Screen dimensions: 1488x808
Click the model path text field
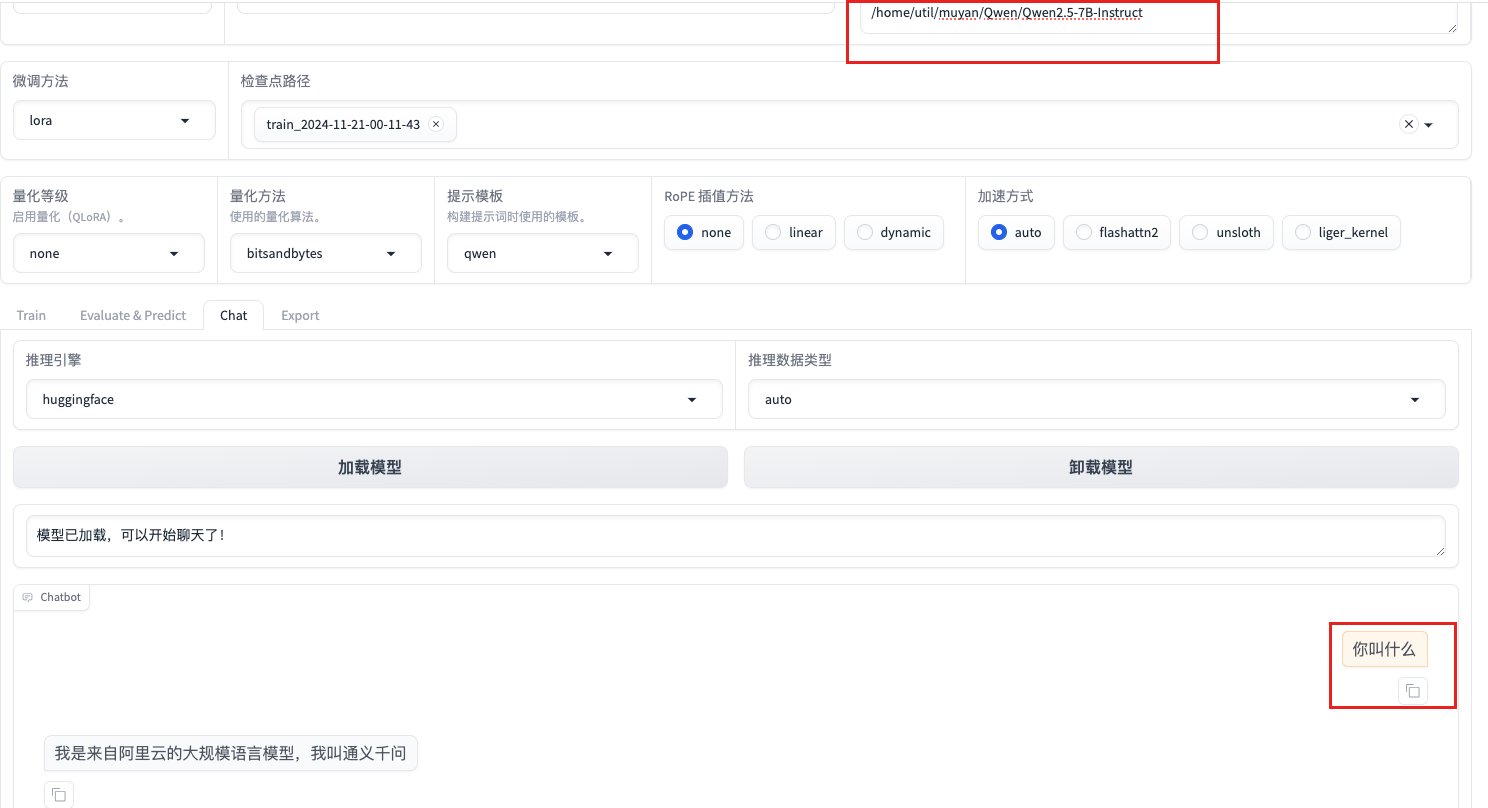(x=1150, y=16)
